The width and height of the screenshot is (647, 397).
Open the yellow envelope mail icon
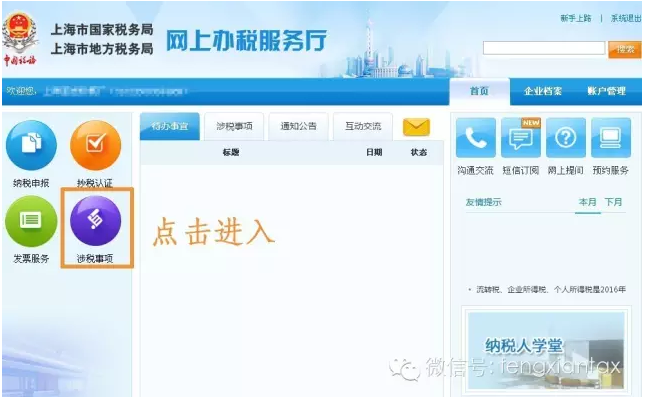416,127
